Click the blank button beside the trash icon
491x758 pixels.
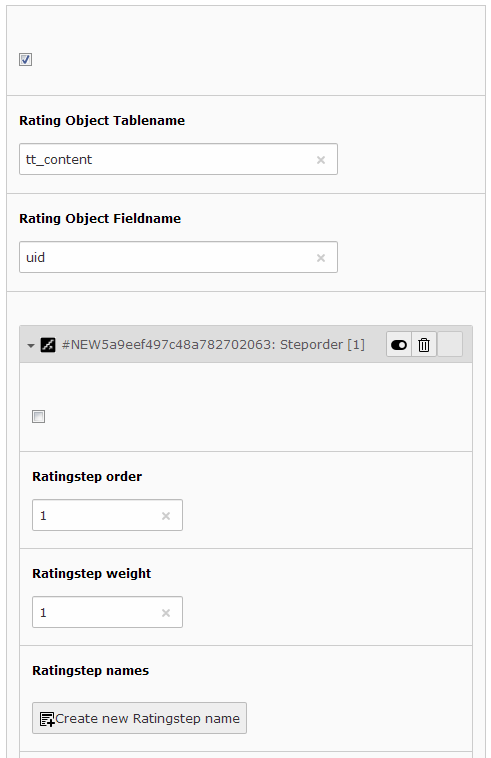449,345
